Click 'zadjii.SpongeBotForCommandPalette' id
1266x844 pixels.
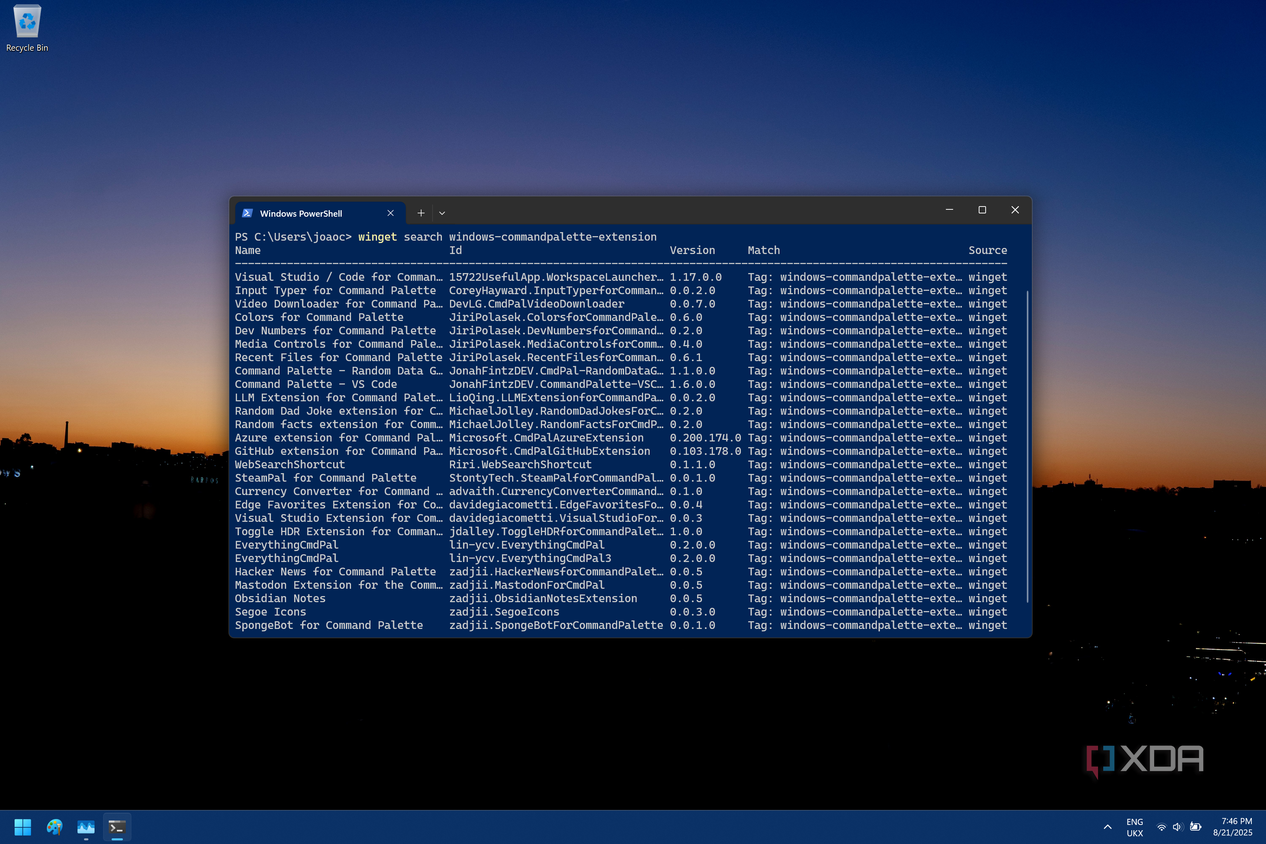pos(556,626)
